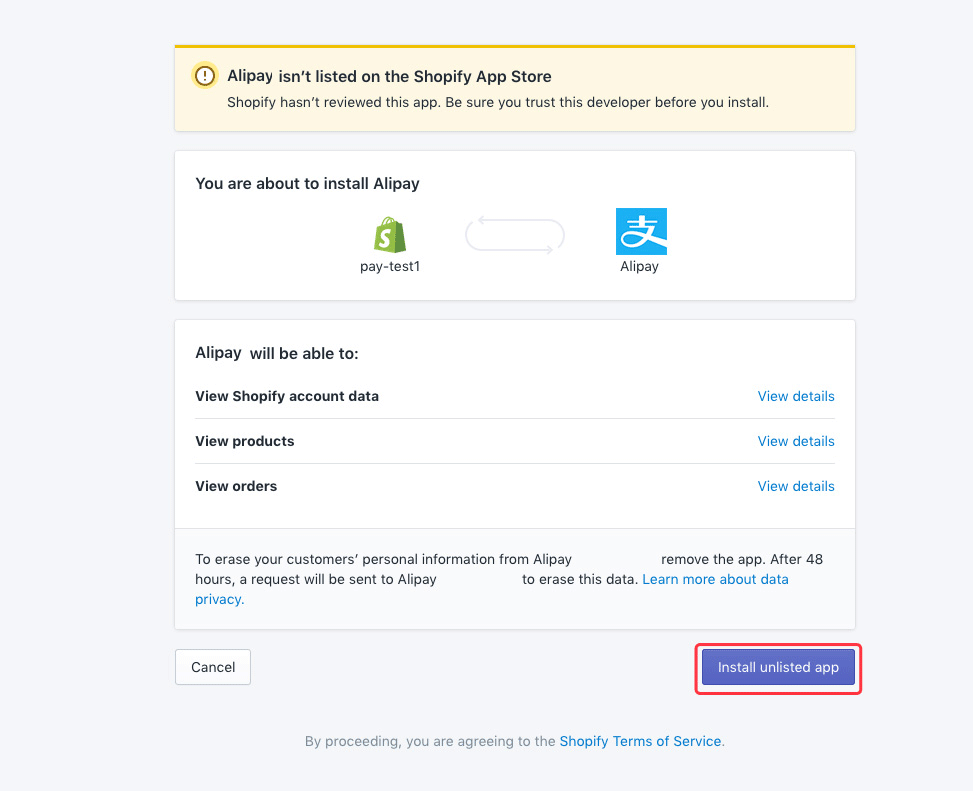
Task: Click the pay-test1 label under the store icon
Action: pos(390,266)
